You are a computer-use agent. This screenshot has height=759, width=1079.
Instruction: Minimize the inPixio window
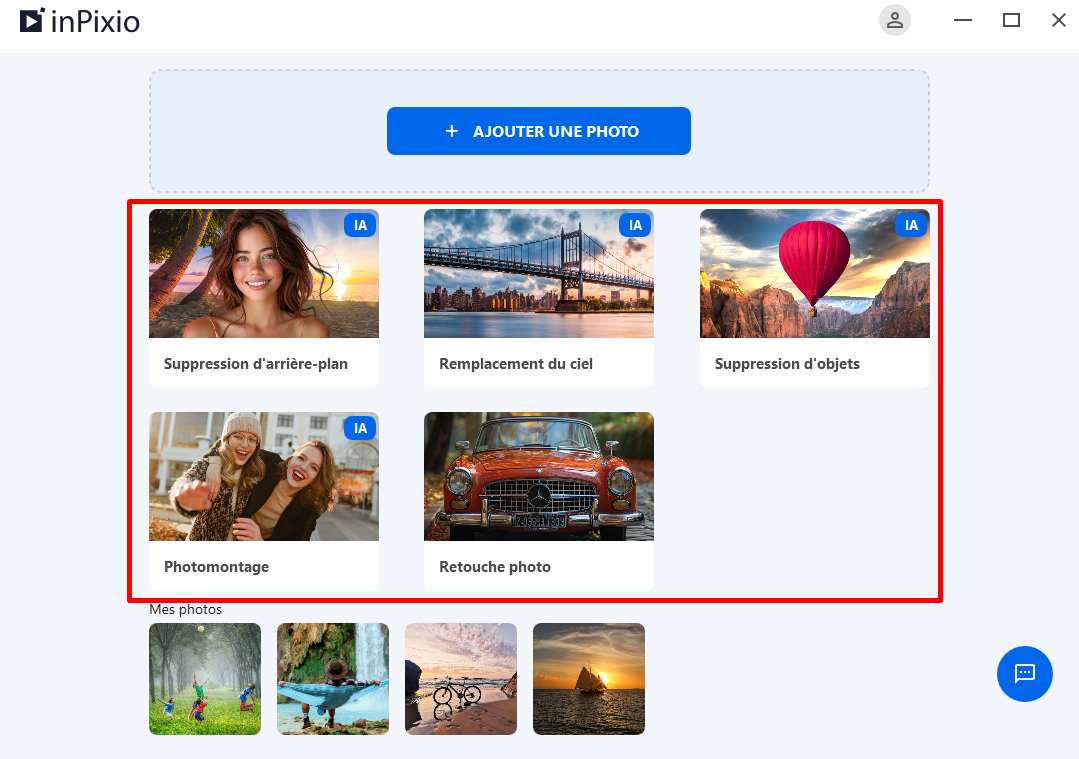point(963,20)
